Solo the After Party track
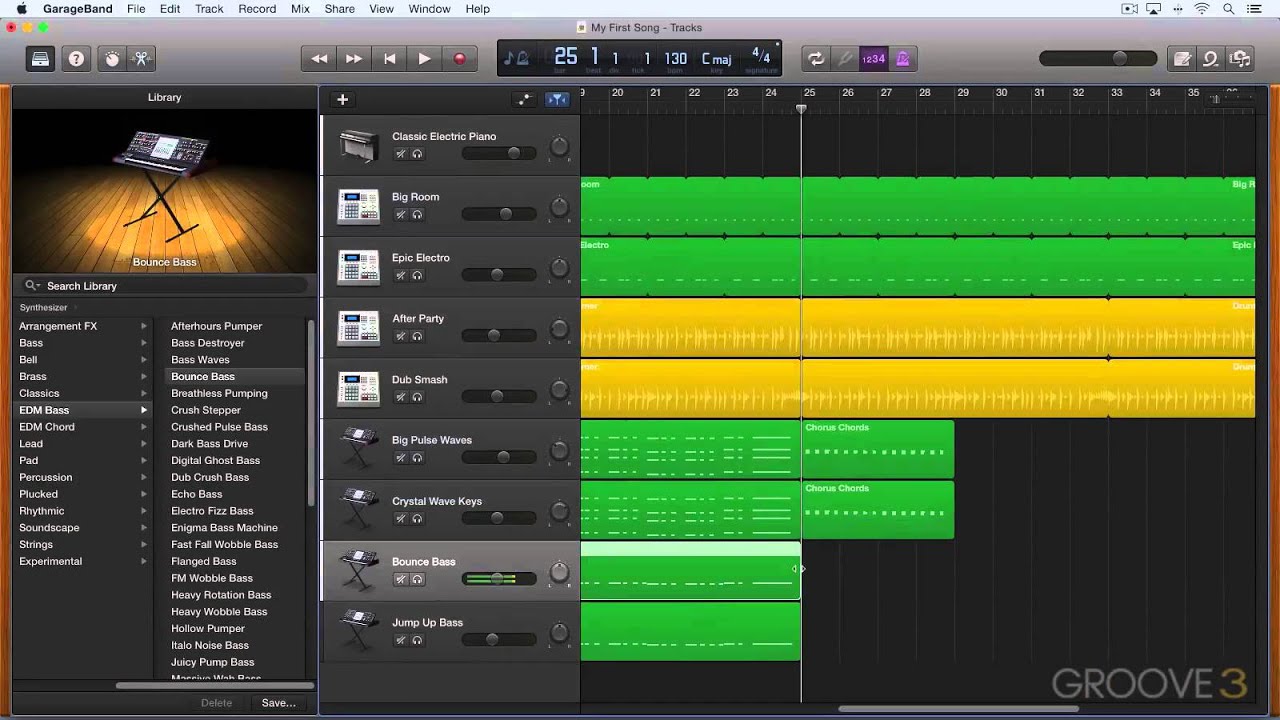1280x720 pixels. (417, 336)
